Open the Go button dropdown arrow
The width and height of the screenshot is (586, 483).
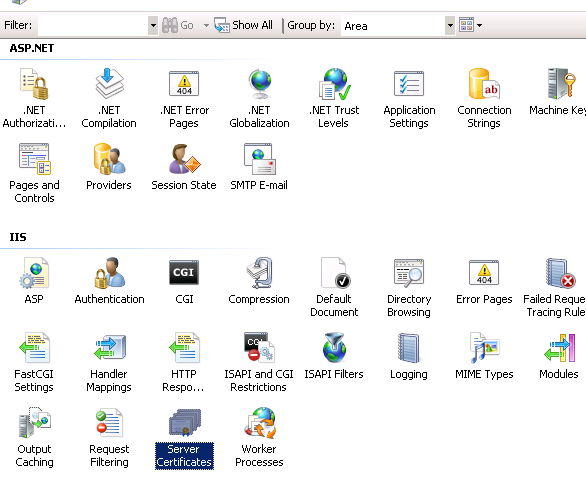(206, 25)
